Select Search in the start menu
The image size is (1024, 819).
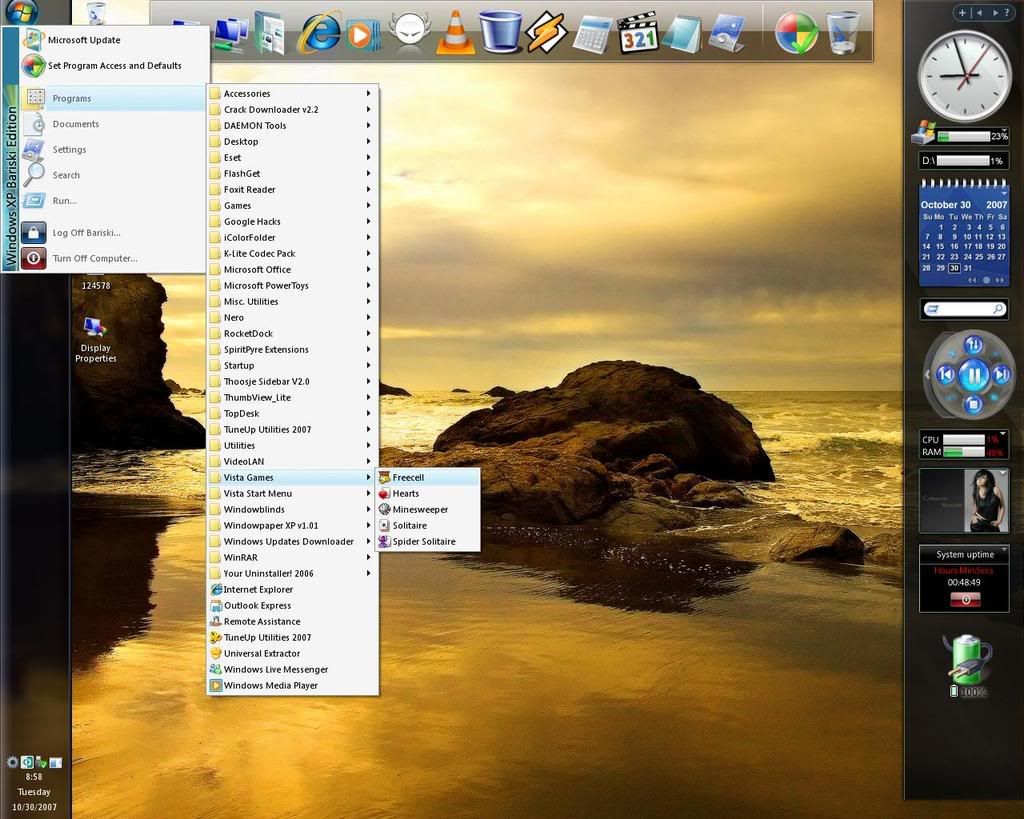tap(112, 175)
